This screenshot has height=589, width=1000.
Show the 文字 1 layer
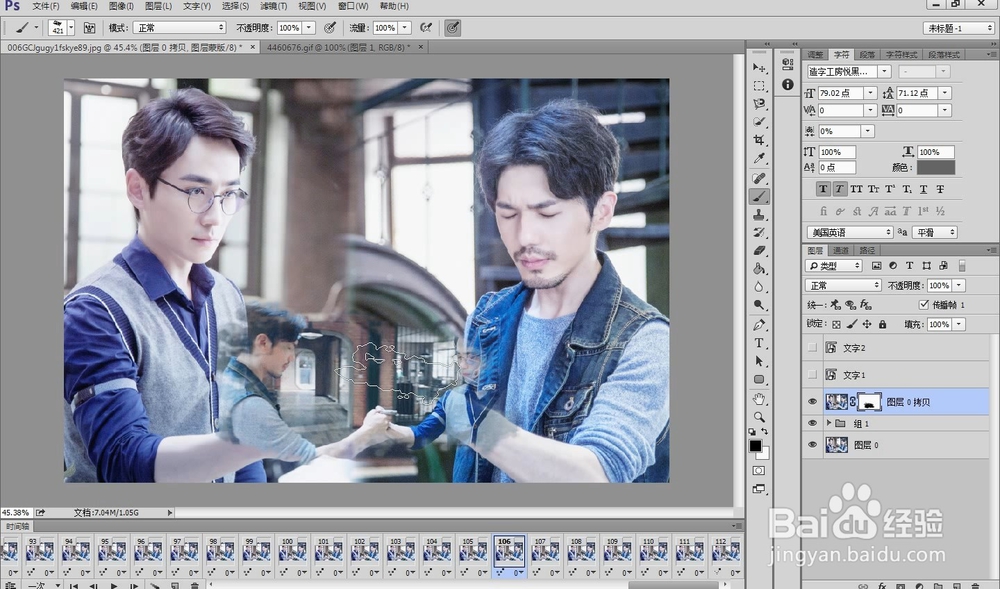coord(812,374)
